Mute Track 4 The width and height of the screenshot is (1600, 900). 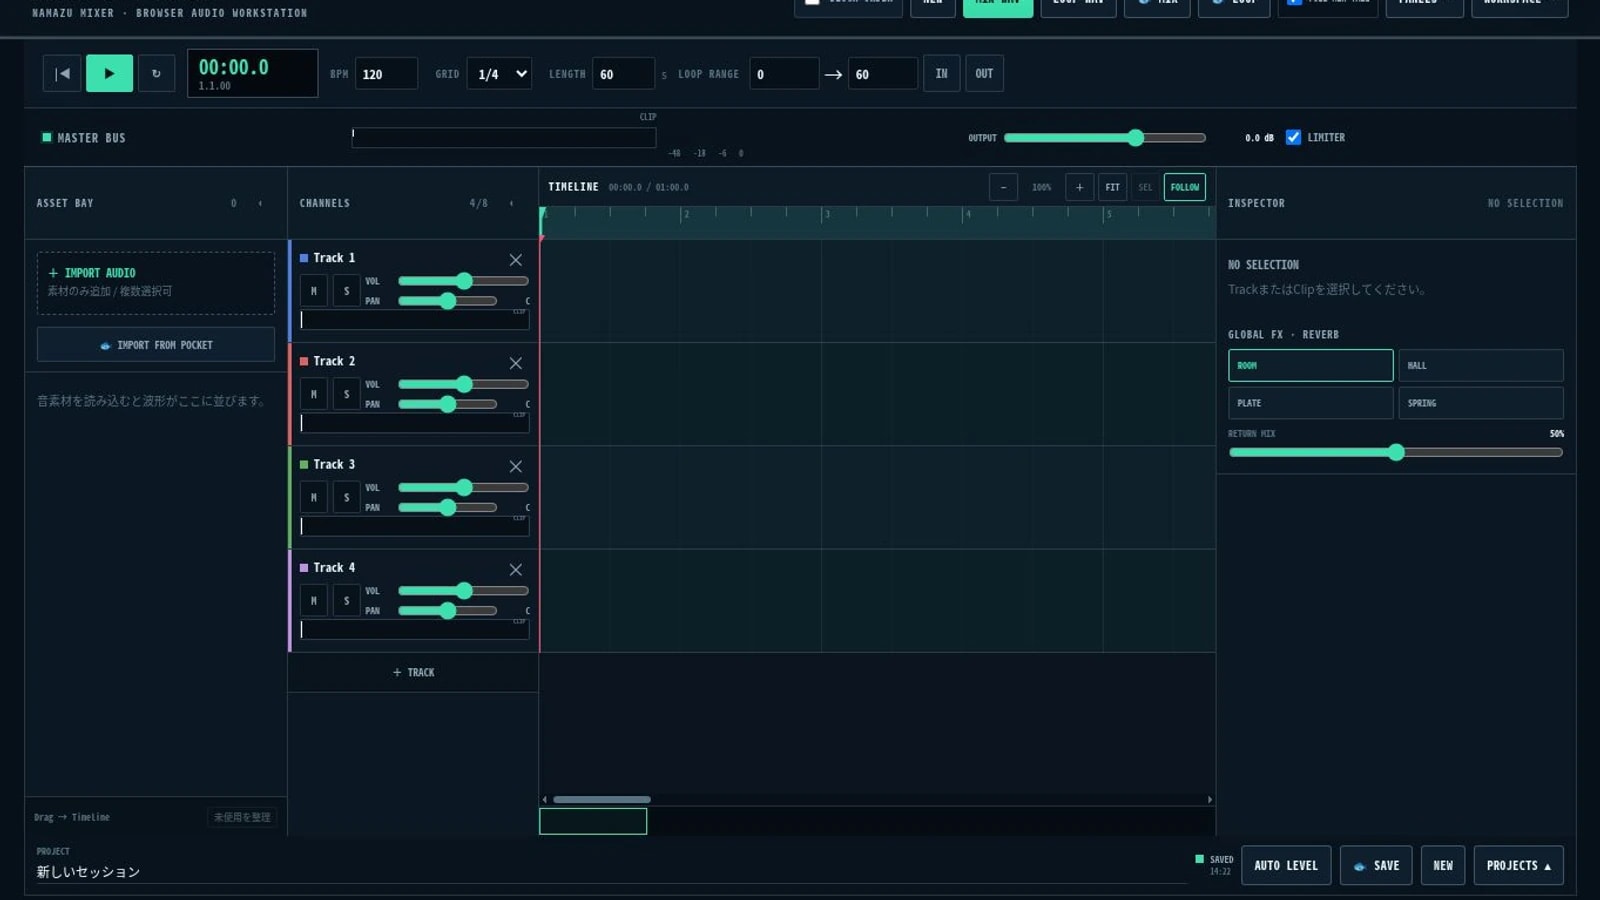point(314,600)
